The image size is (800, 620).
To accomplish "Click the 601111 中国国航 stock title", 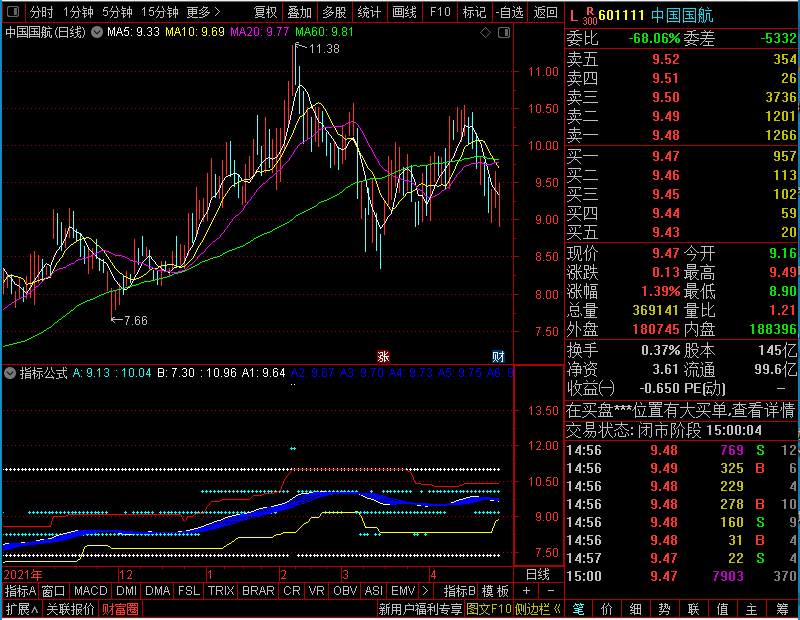I will (656, 16).
